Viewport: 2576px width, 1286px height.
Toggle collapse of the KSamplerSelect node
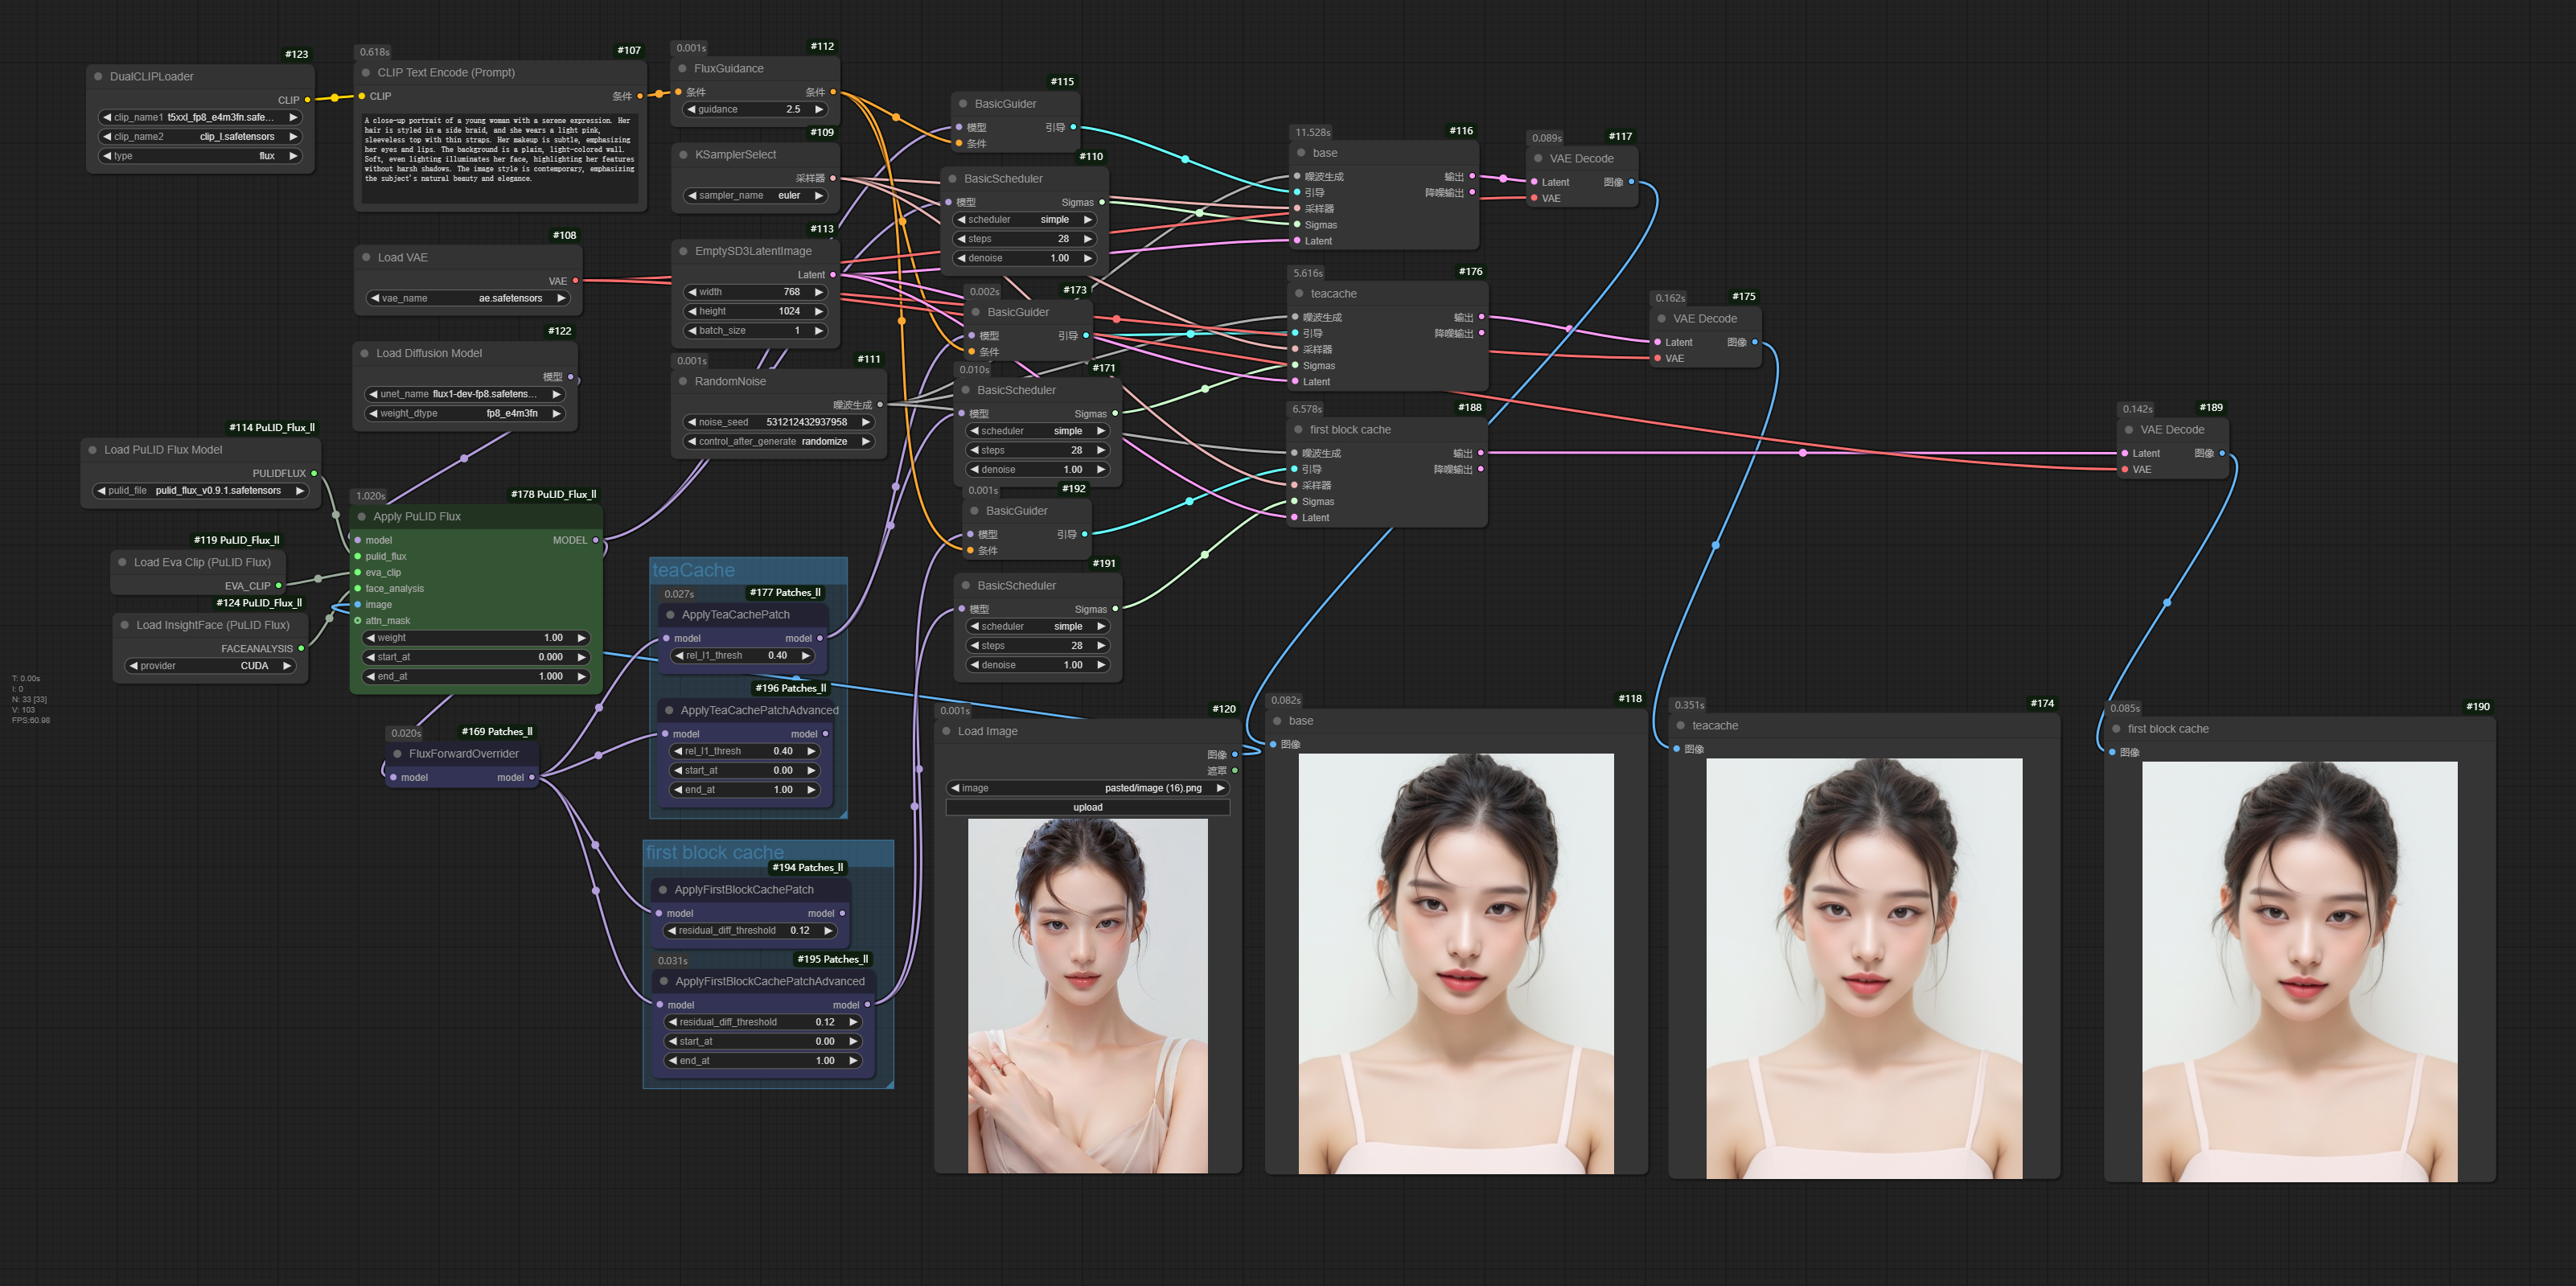coord(684,155)
